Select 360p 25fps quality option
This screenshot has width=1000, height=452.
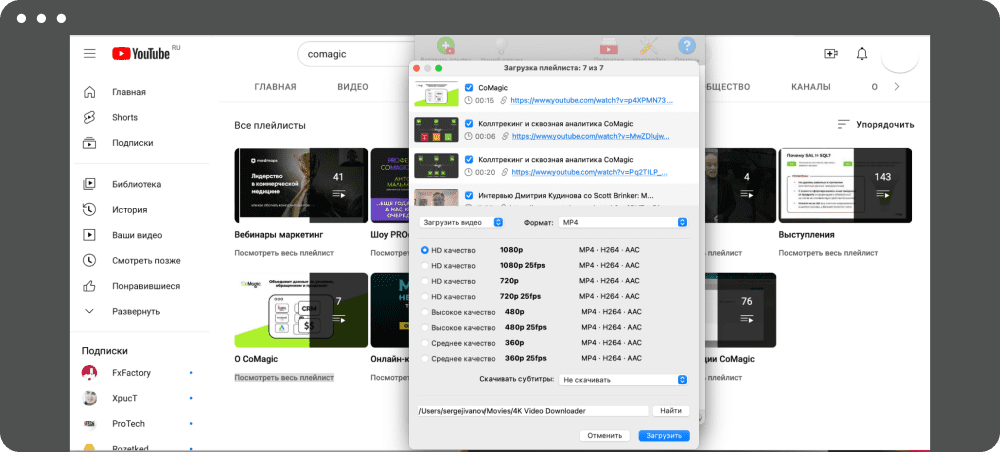pyautogui.click(x=425, y=359)
